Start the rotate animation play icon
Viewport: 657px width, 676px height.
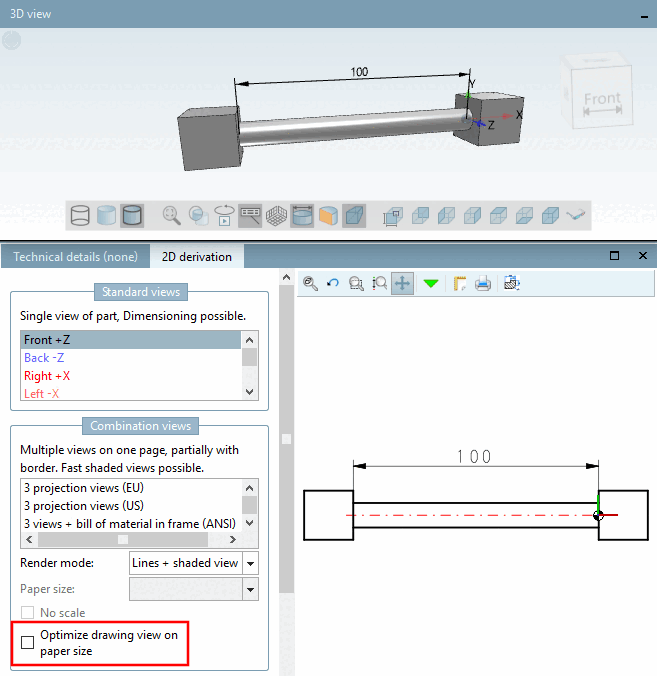pos(224,215)
